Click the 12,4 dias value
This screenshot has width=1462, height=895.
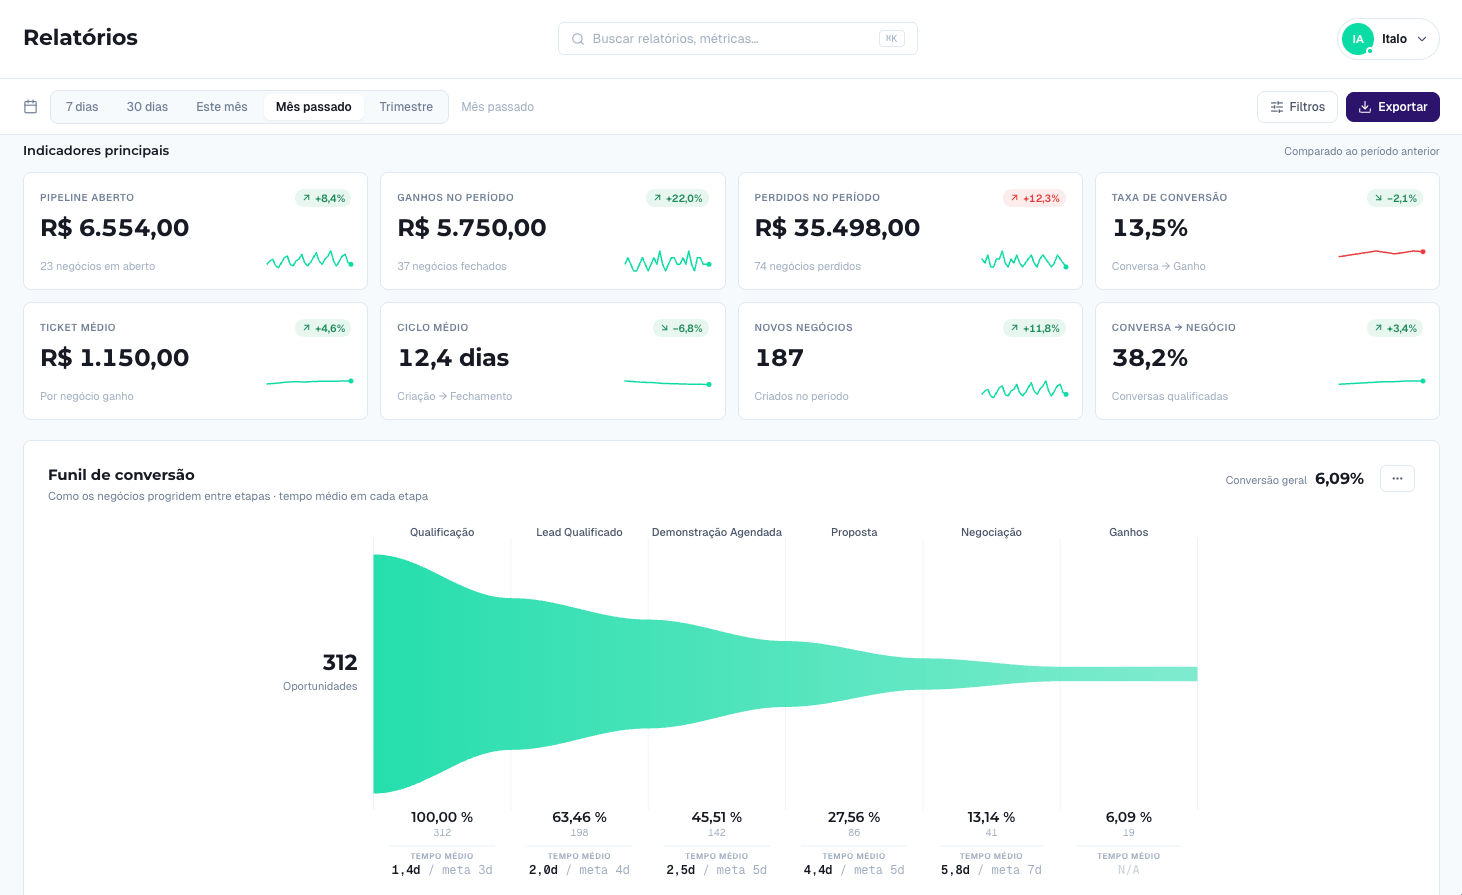coord(453,358)
